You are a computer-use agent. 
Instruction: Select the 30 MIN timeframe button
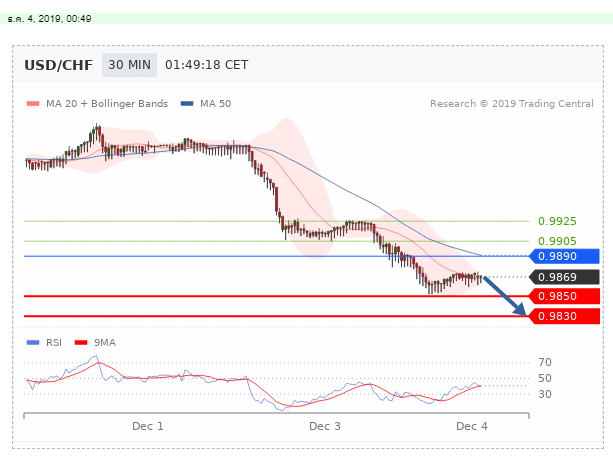129,65
